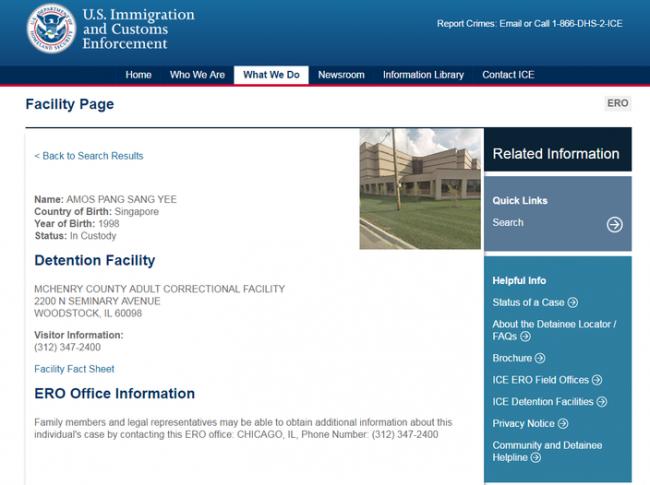Click the detention facility building photo

coord(420,188)
